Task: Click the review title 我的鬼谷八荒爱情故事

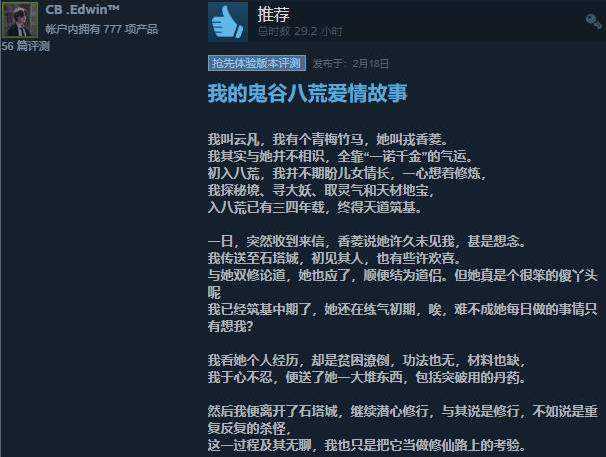Action: pos(308,93)
